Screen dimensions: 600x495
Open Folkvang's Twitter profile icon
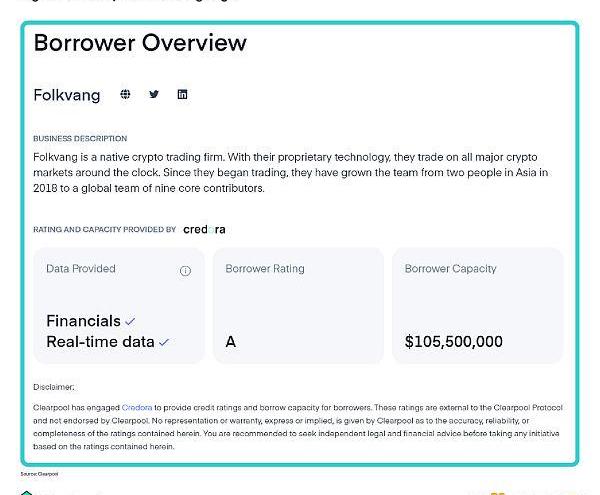point(154,94)
